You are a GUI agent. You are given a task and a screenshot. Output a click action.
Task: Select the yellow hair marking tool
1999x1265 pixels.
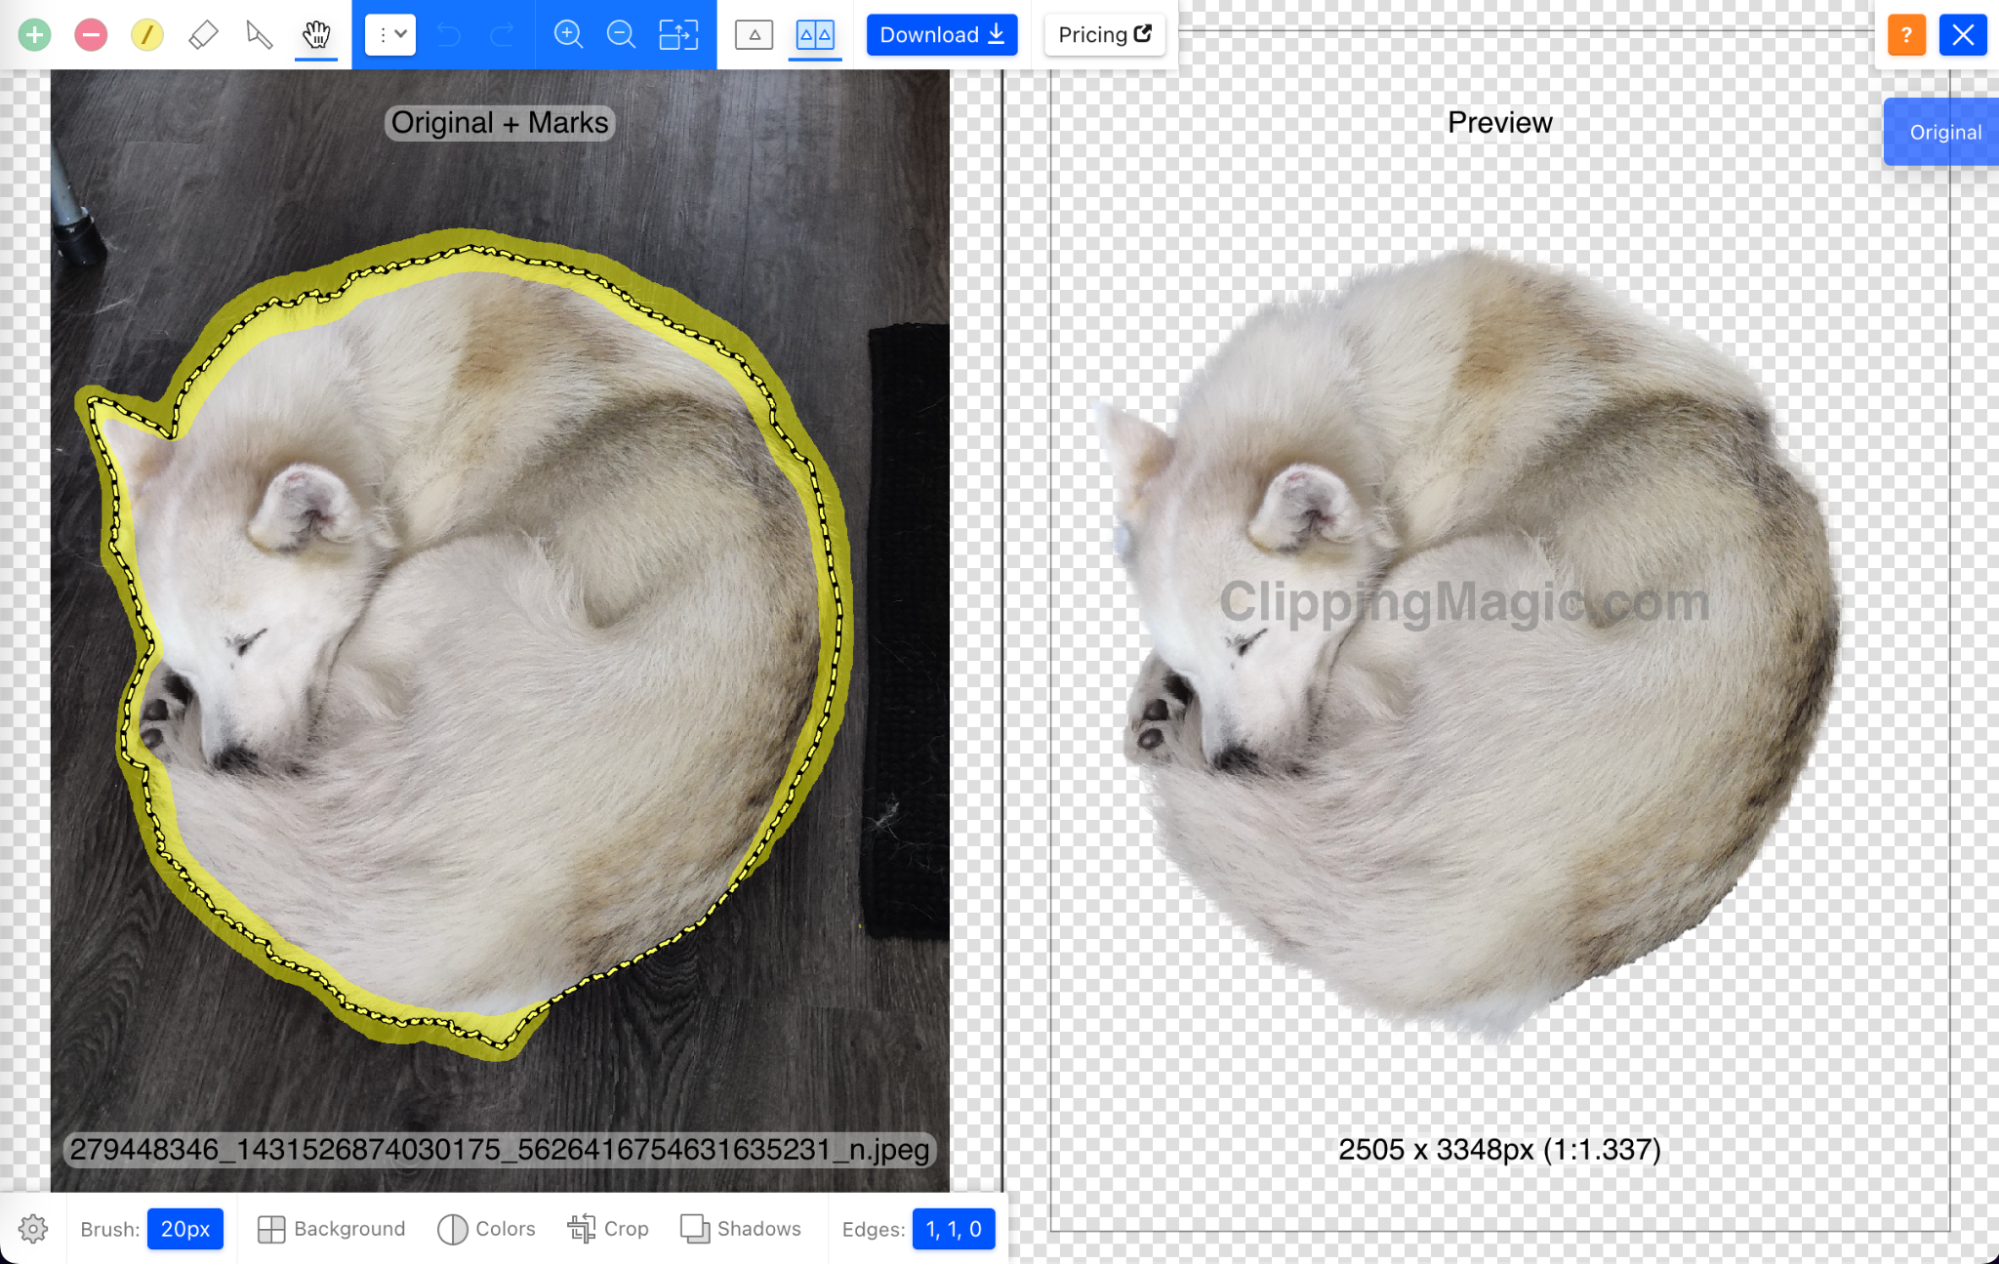[147, 34]
